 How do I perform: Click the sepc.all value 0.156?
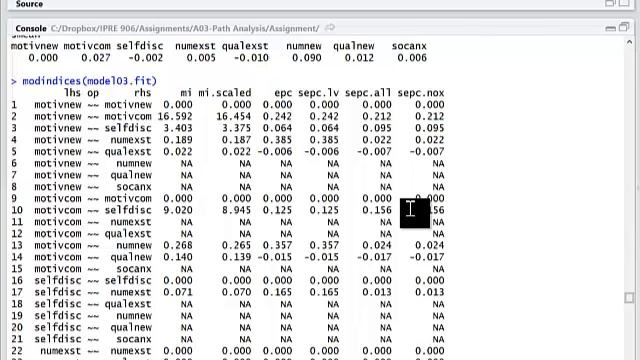(x=377, y=210)
